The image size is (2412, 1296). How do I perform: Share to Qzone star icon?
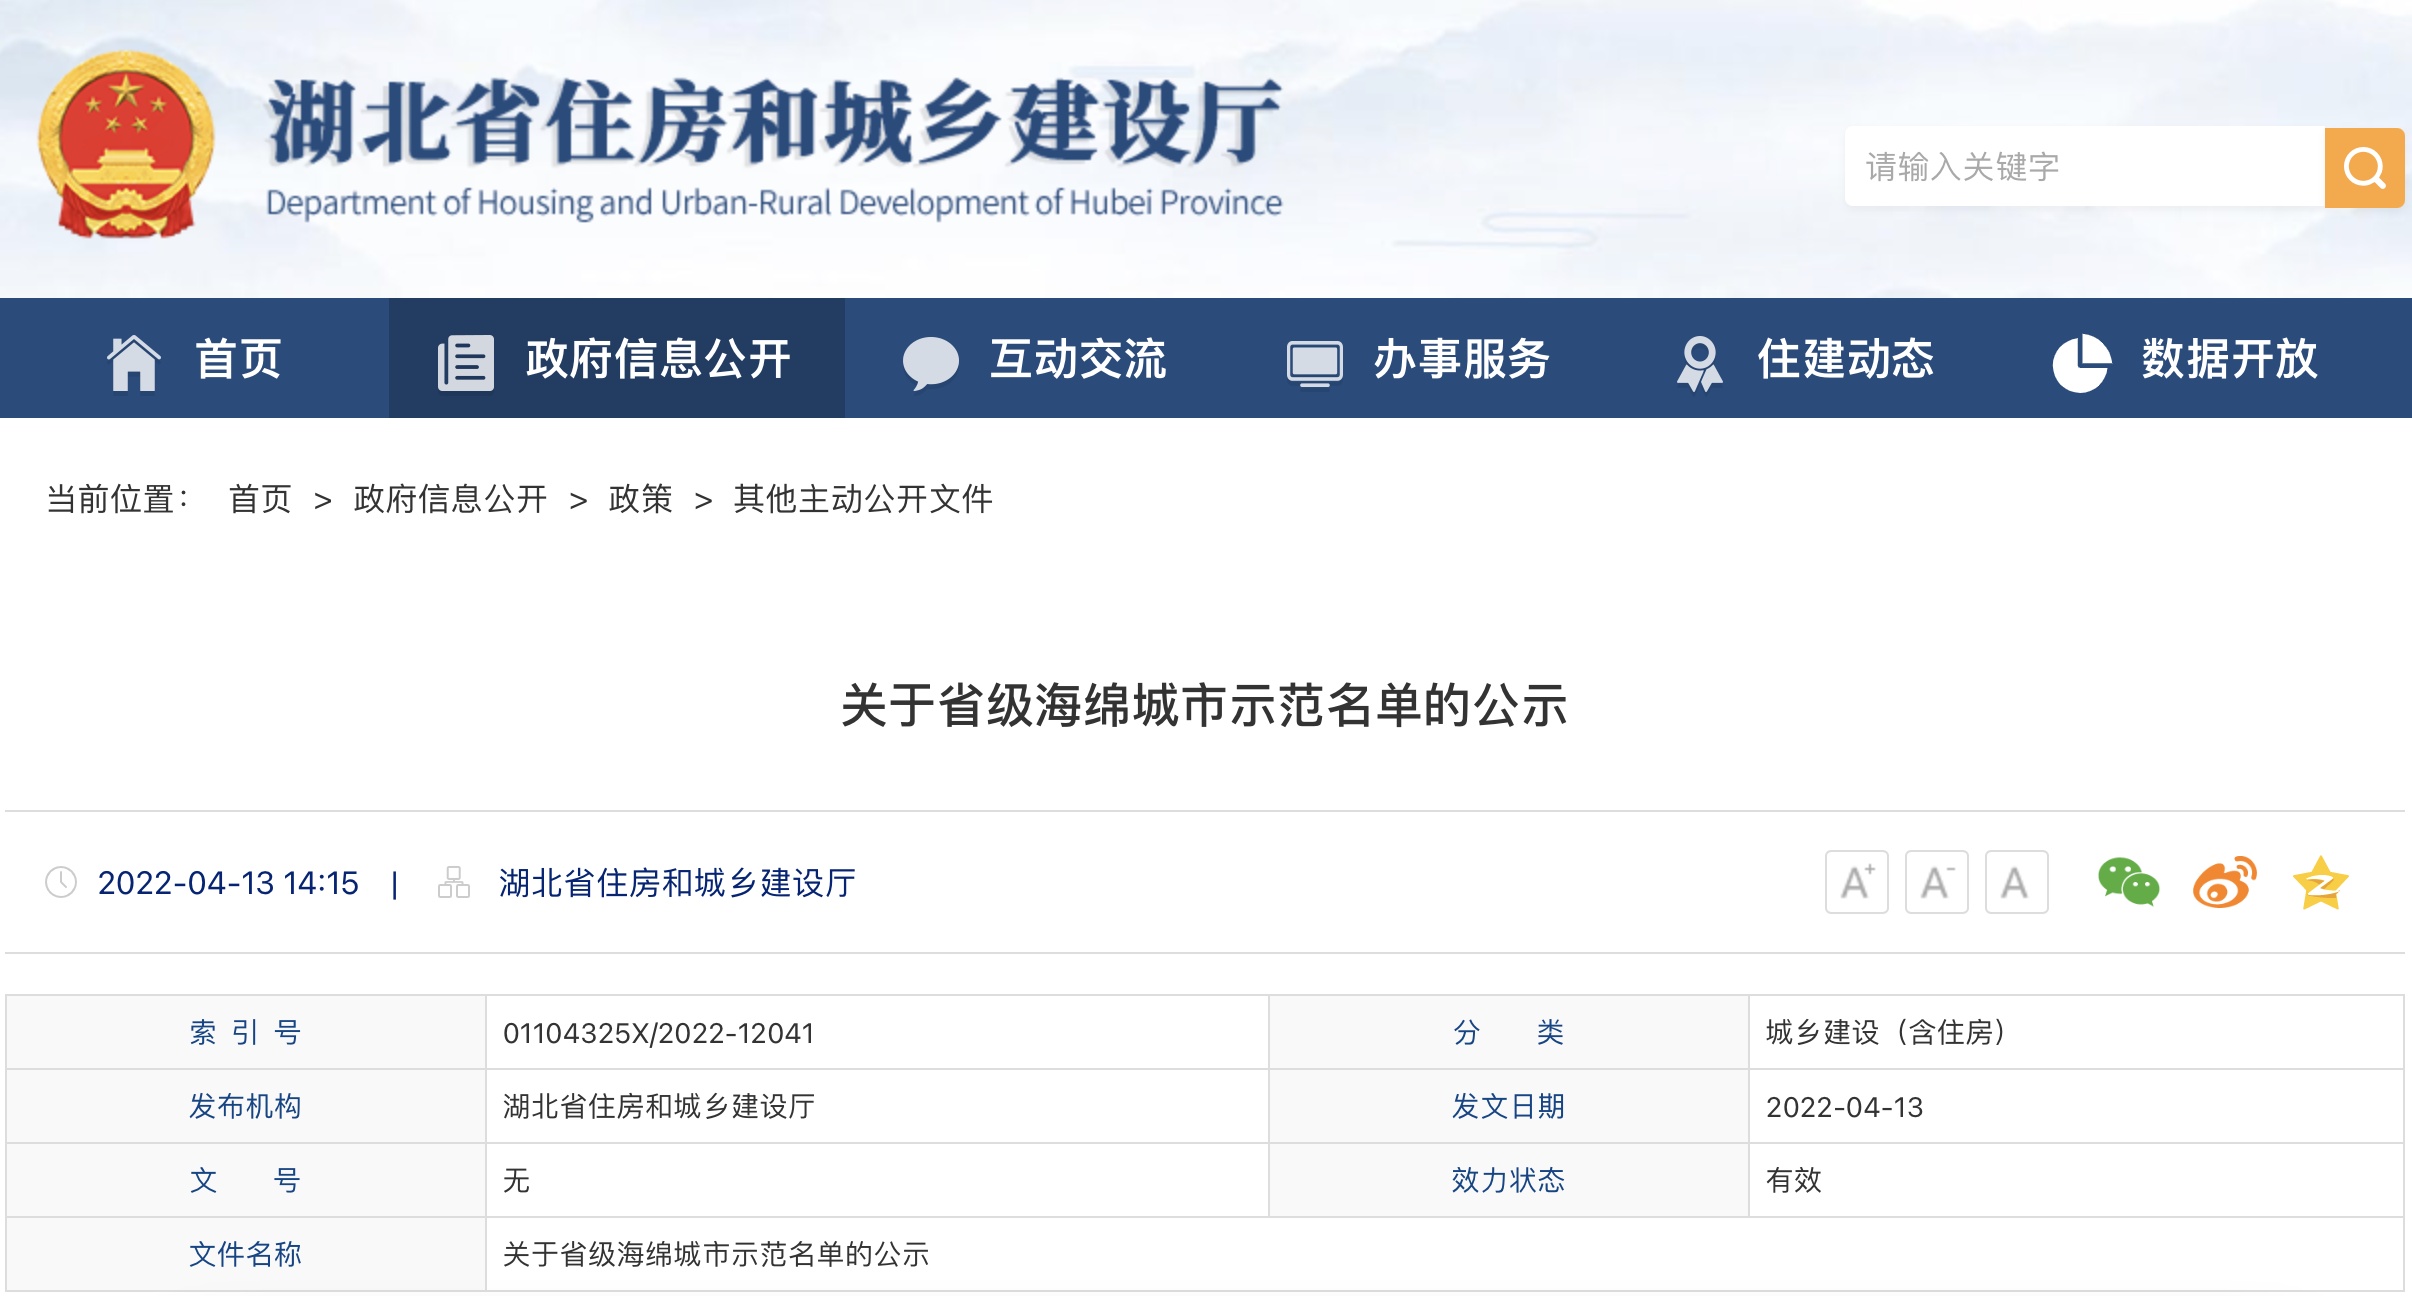pyautogui.click(x=2320, y=882)
